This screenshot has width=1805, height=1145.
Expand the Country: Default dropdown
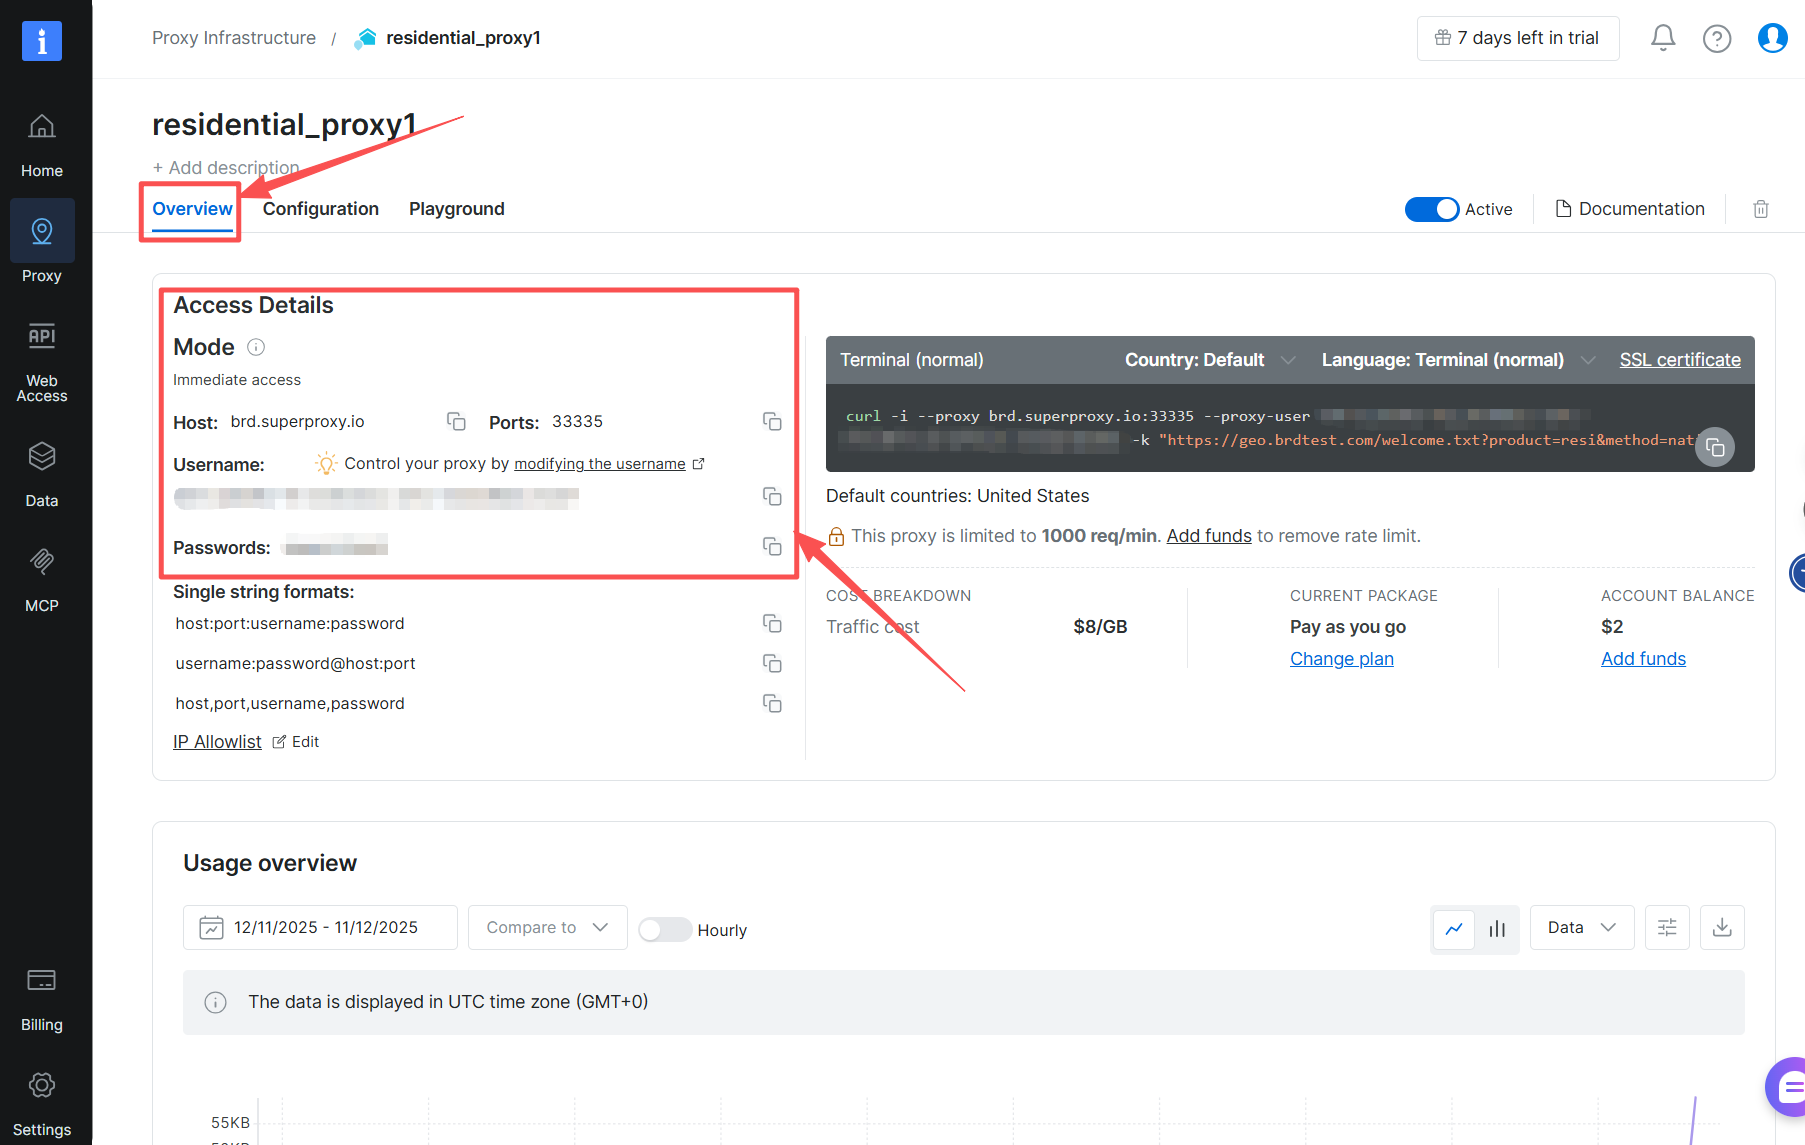[1209, 360]
